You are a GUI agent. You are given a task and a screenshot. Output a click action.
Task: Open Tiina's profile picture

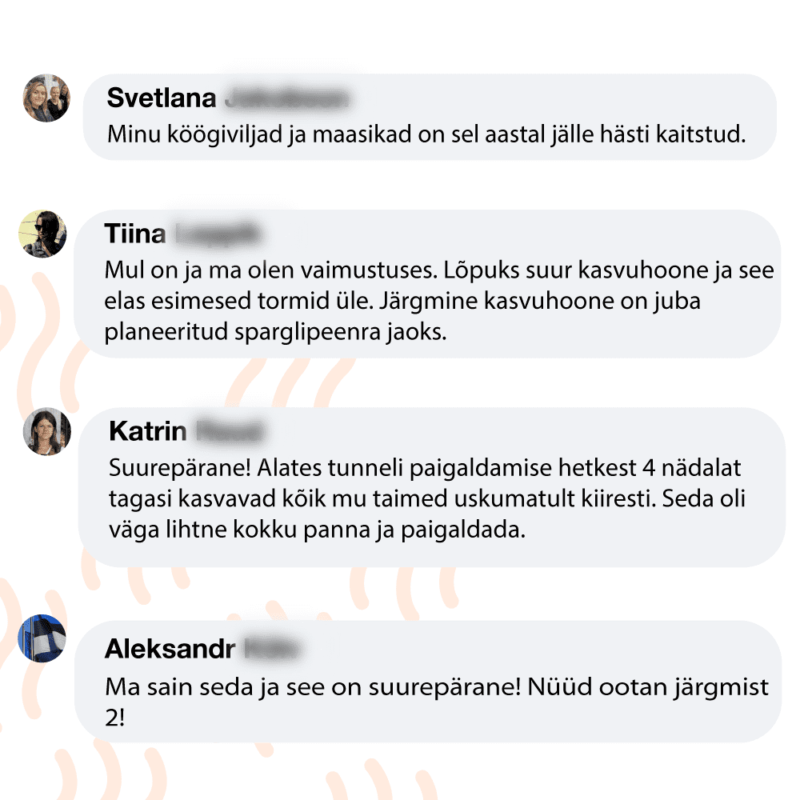click(x=42, y=234)
